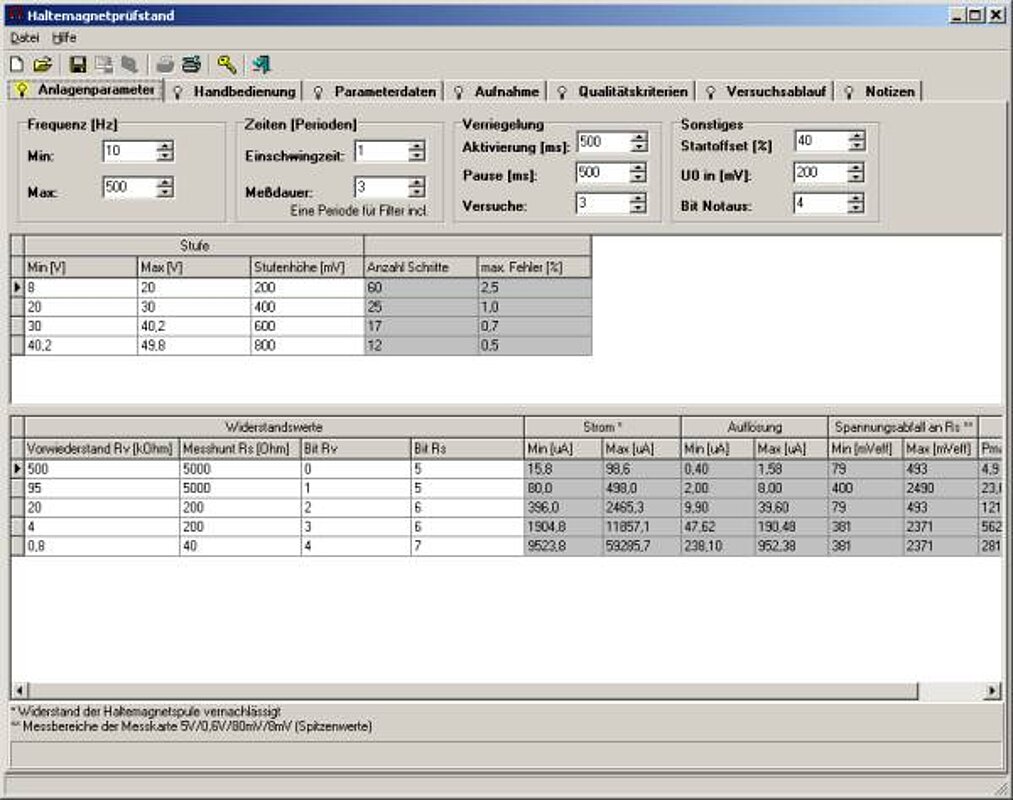Image resolution: width=1013 pixels, height=800 pixels.
Task: Select Stufenhöhe cell with value 800
Action: 307,346
